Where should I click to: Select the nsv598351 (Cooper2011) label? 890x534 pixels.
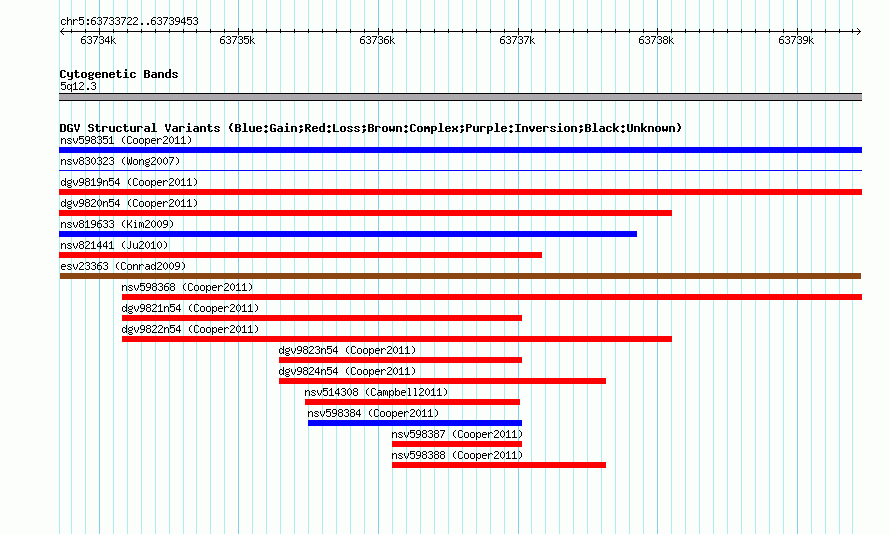[x=126, y=140]
